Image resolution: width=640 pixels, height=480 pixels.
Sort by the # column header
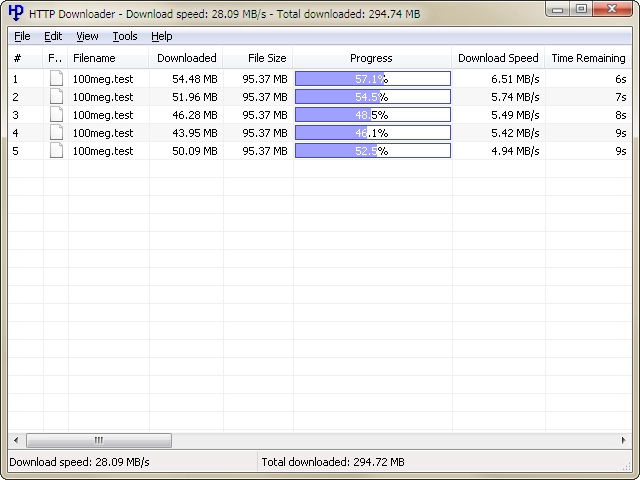[x=25, y=58]
